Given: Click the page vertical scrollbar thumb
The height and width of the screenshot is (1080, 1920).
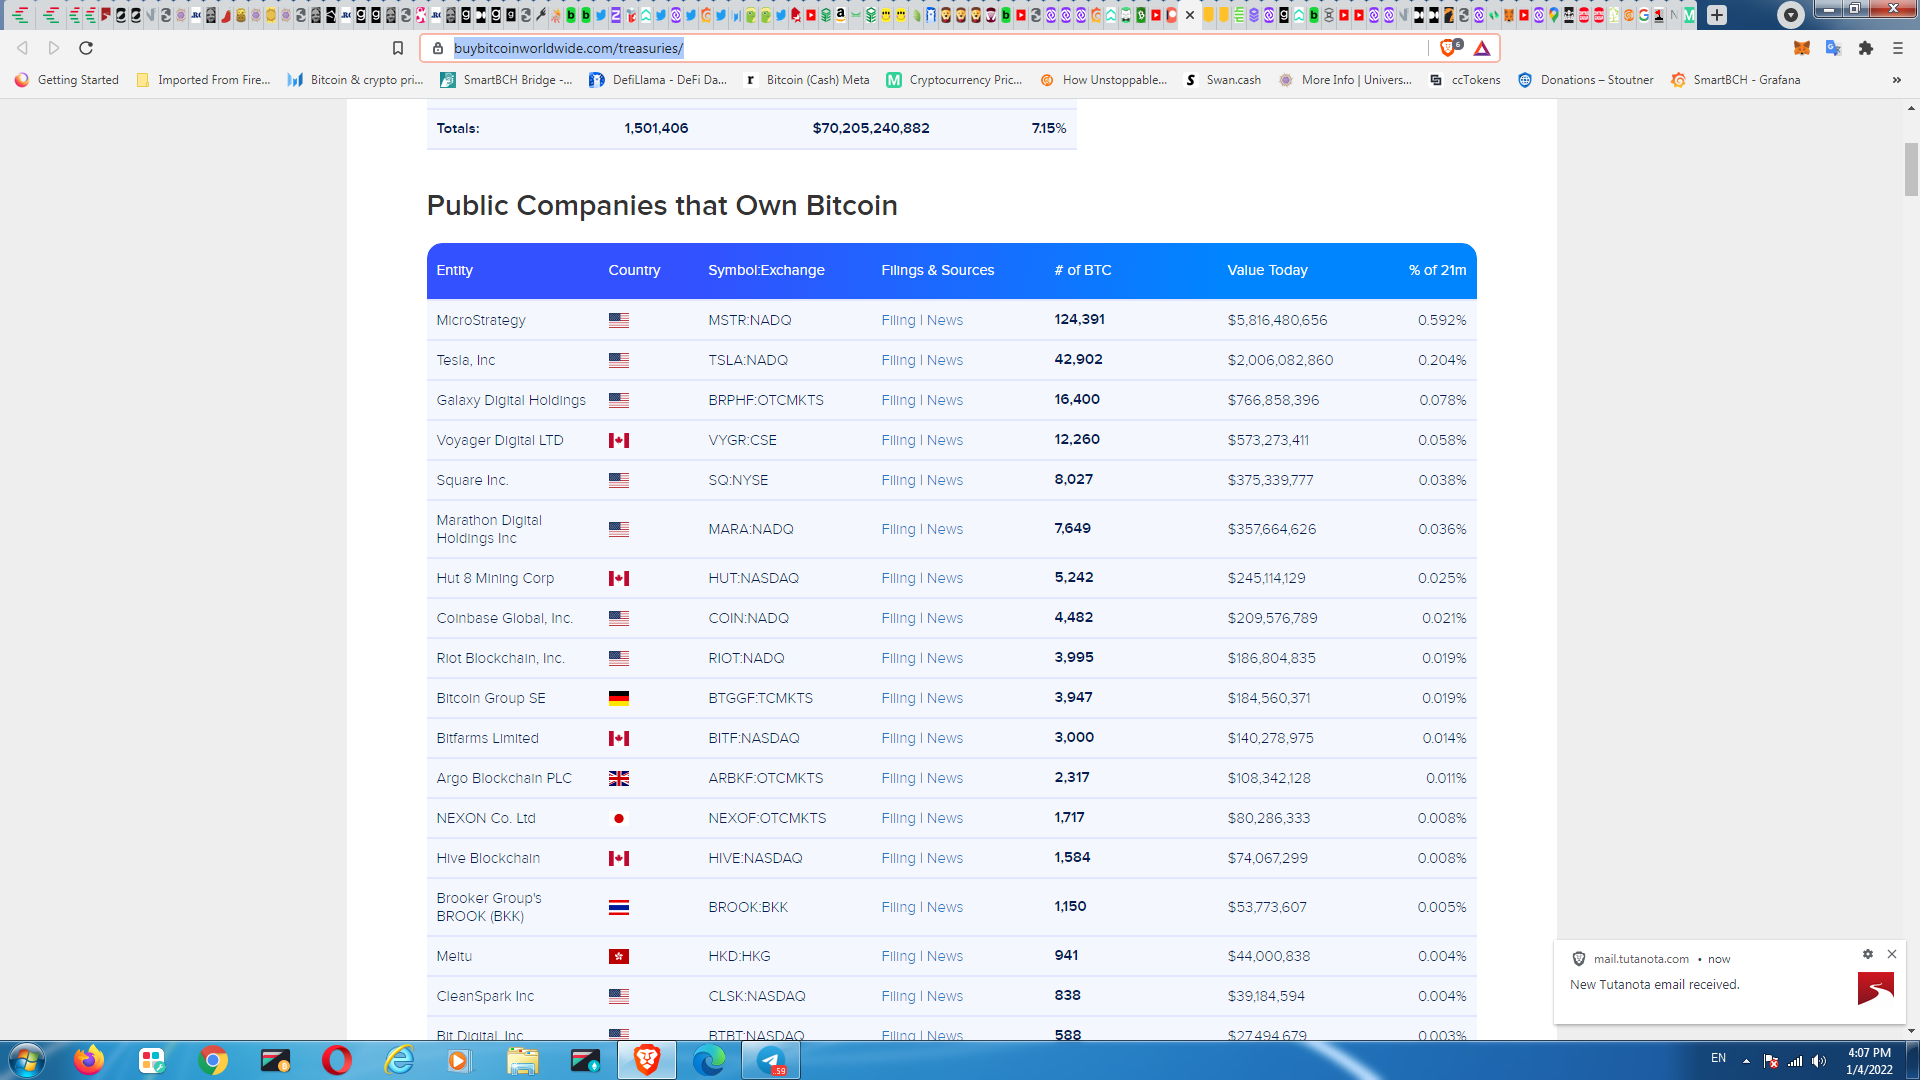Looking at the screenshot, I should point(1911,169).
